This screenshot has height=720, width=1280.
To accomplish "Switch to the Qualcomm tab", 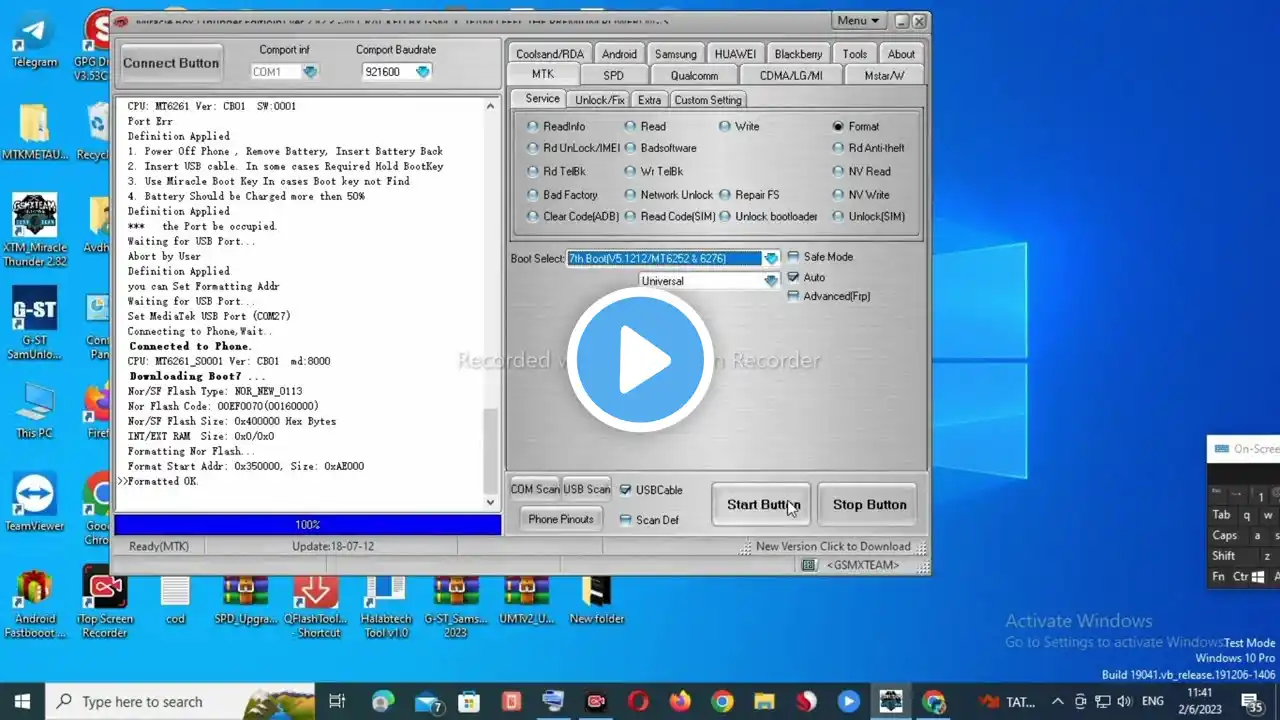I will click(x=694, y=76).
